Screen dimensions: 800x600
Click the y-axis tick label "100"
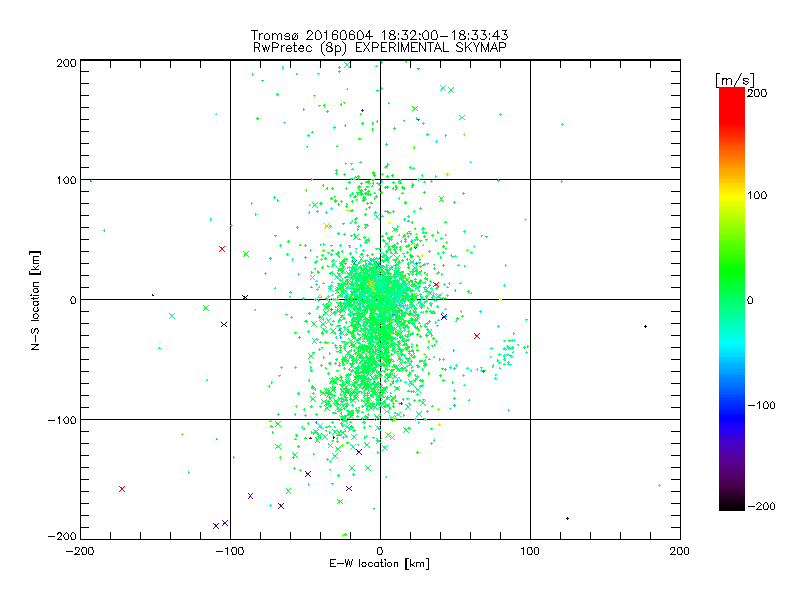click(x=66, y=180)
